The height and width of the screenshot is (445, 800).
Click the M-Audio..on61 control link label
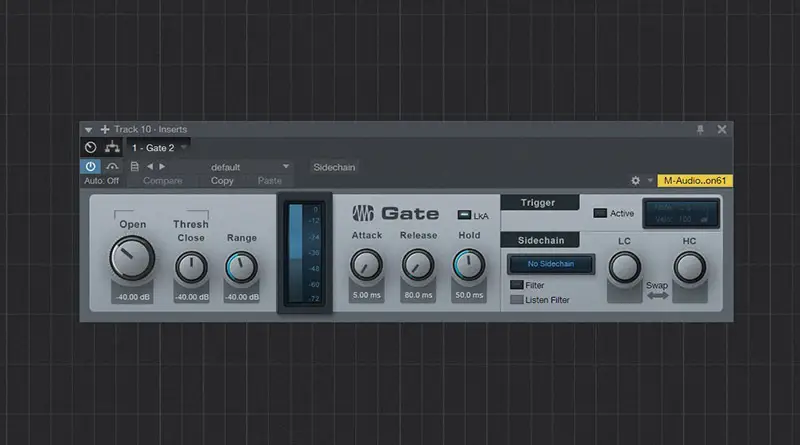pos(695,181)
